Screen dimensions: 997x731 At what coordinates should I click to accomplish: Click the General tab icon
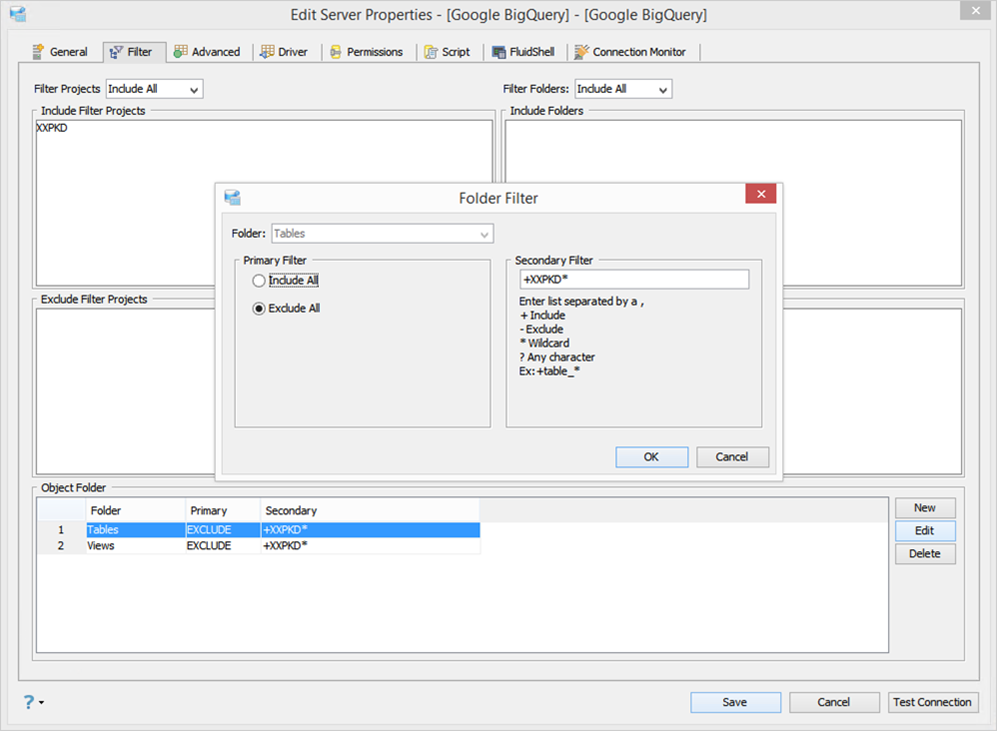(38, 51)
